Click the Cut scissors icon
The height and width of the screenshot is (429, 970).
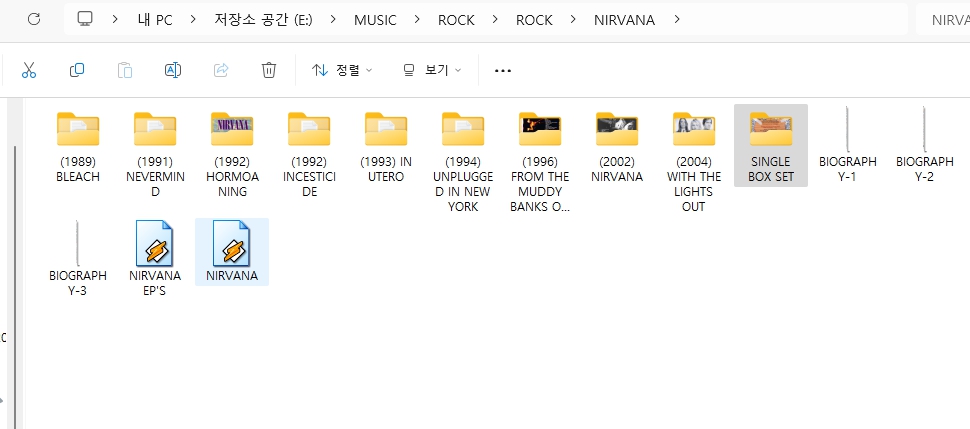[28, 70]
